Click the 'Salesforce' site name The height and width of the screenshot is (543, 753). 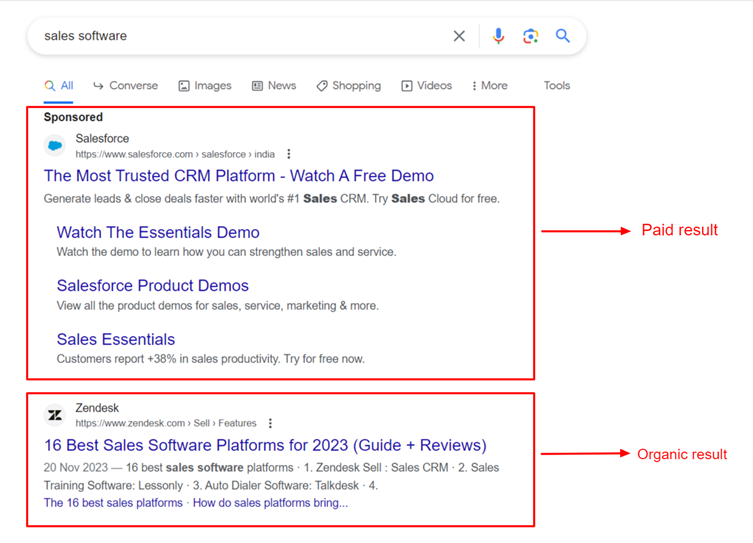pos(102,139)
